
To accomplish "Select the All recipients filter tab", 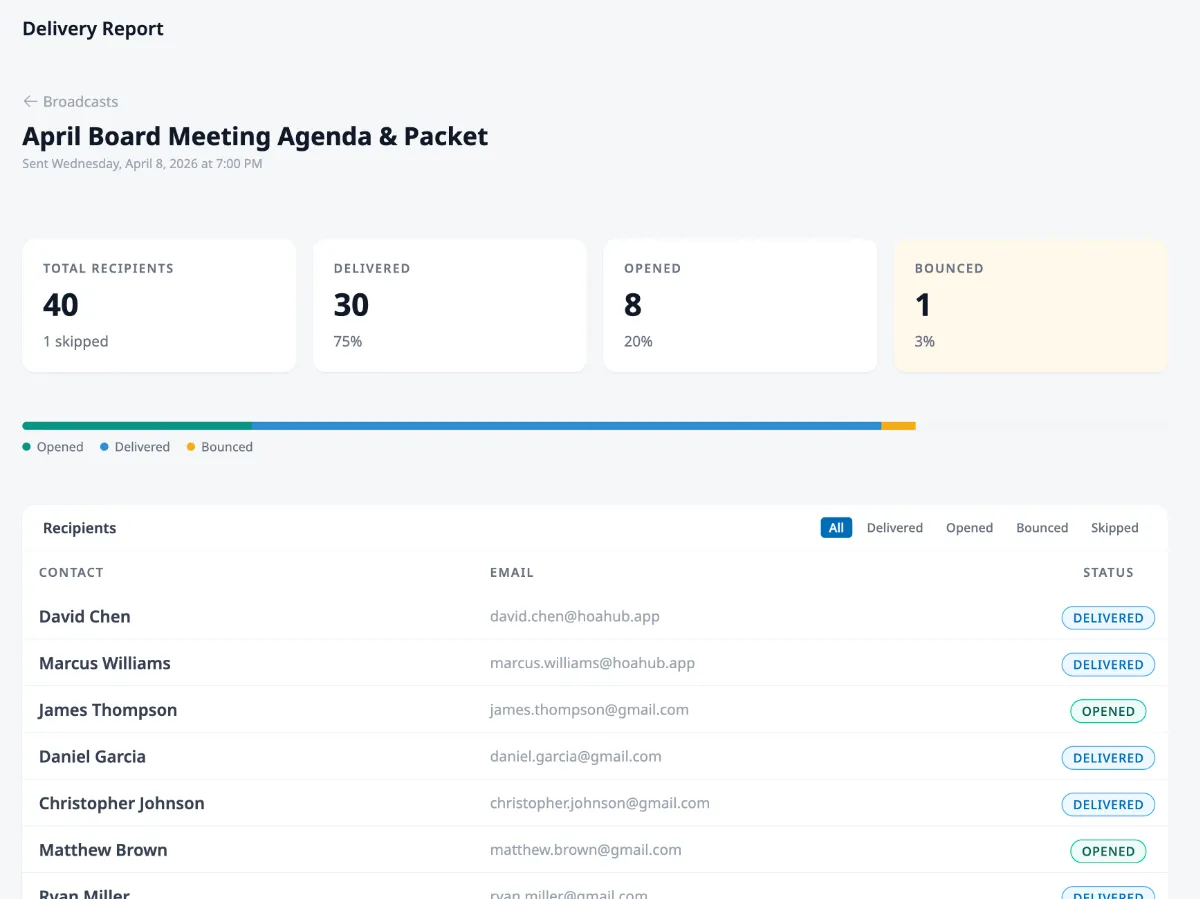I will [x=836, y=527].
